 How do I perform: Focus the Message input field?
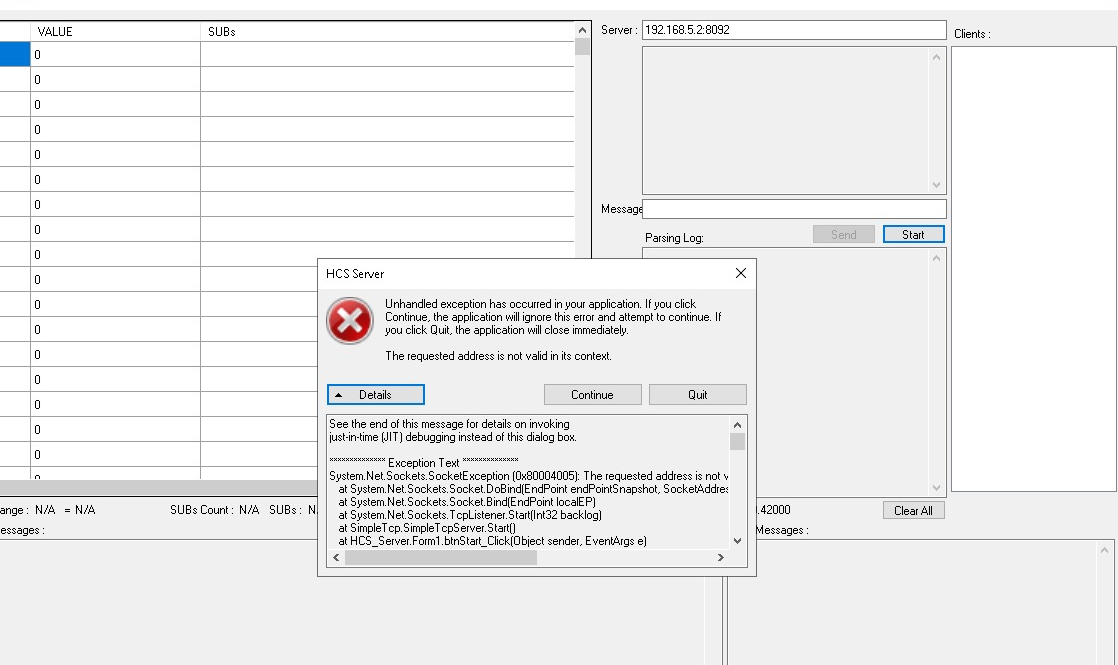[x=794, y=209]
